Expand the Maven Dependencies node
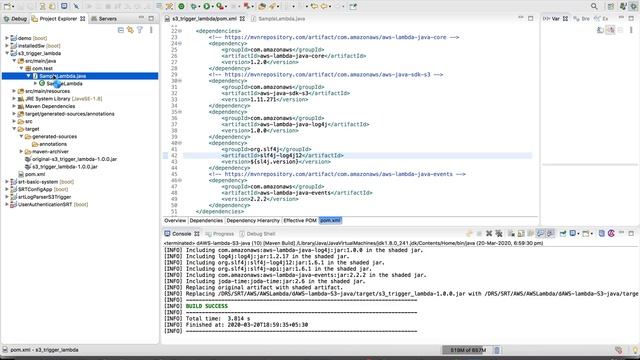This screenshot has height=360, width=640. click(14, 106)
